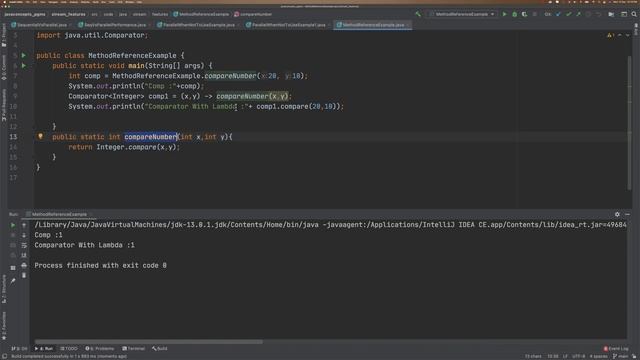Click the git branch main in status bar

tap(621, 356)
